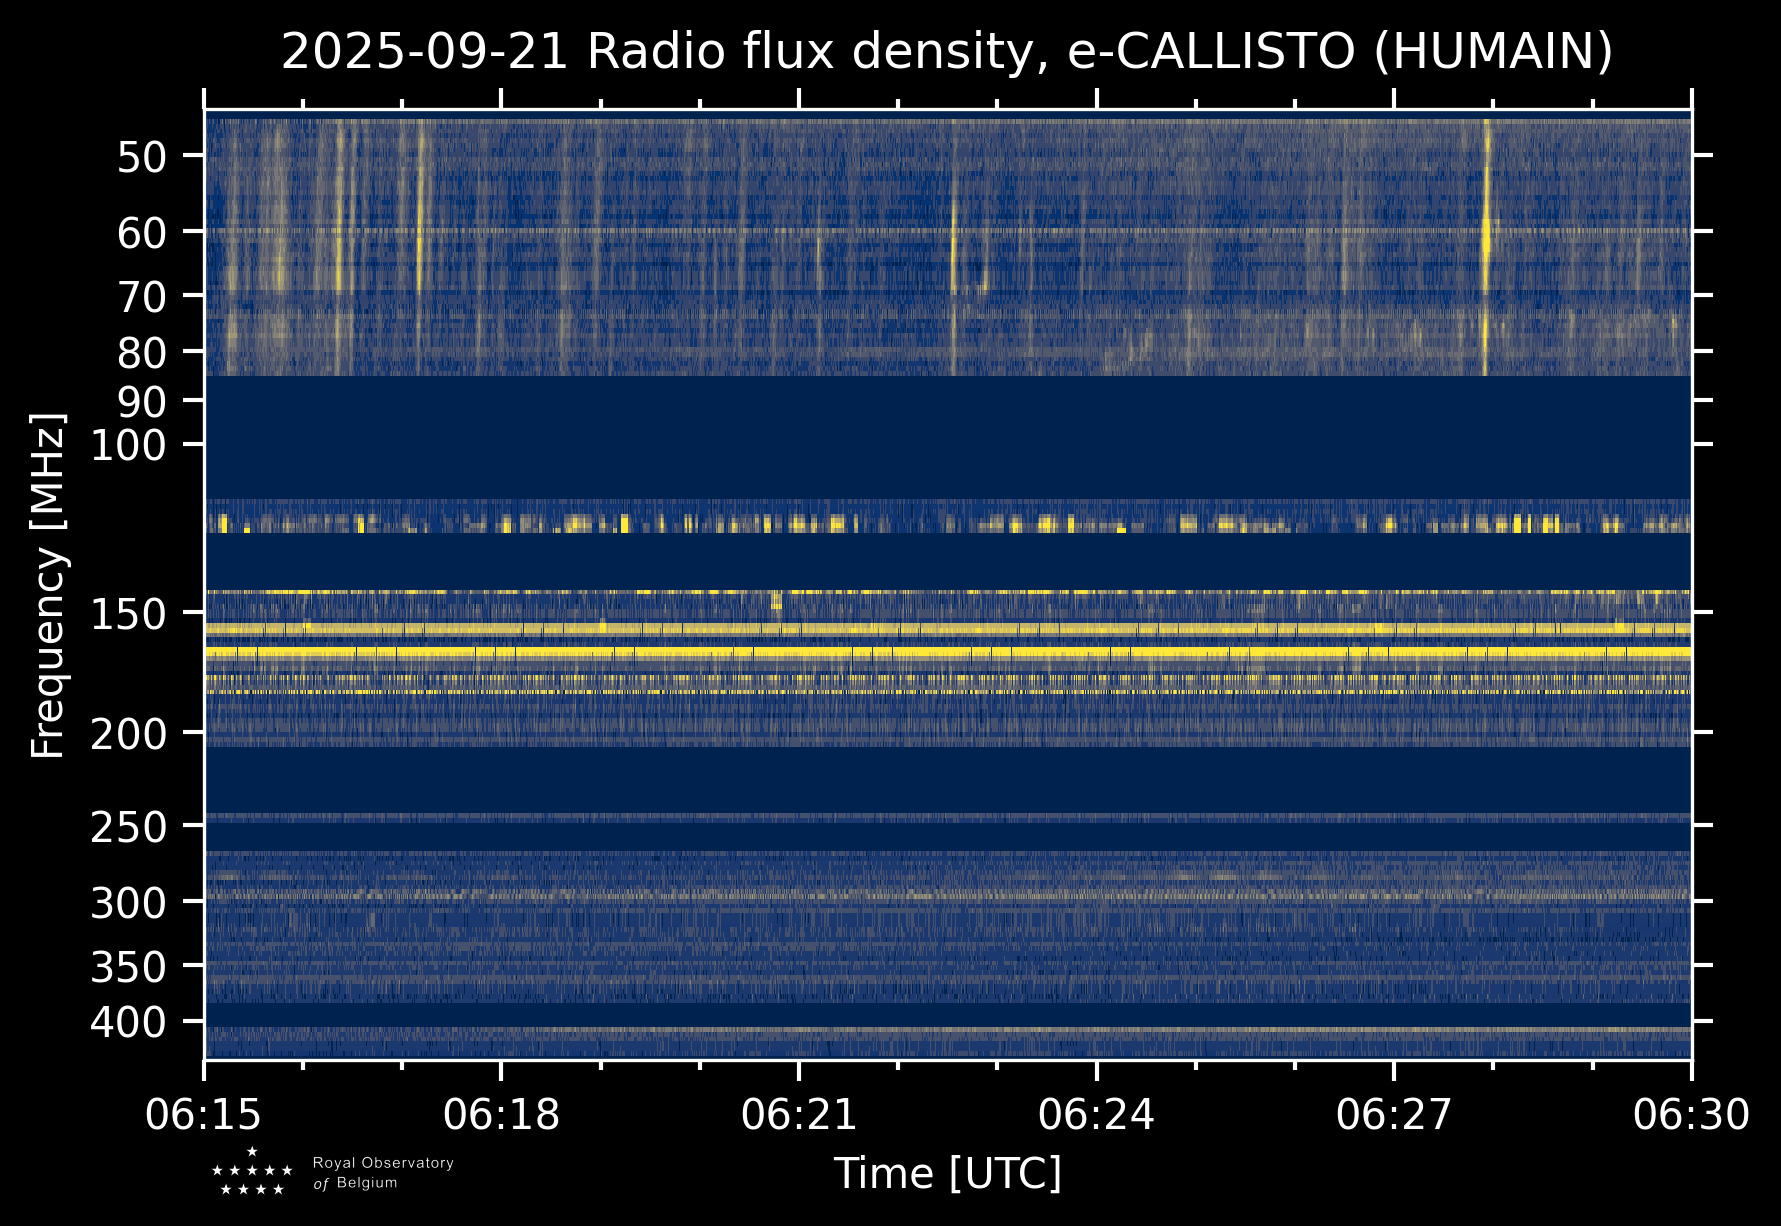Pick the 06:24 time axis label
The width and height of the screenshot is (1781, 1226).
1096,1115
